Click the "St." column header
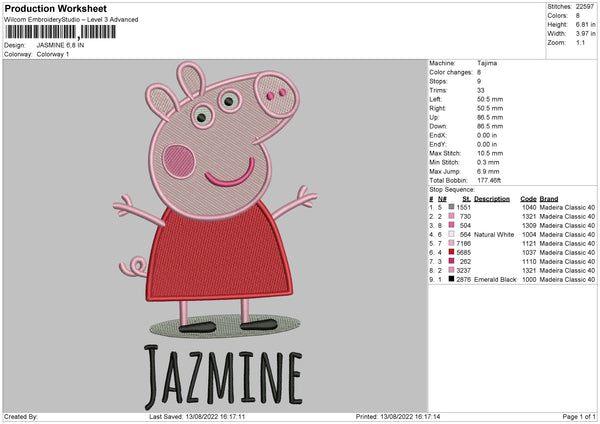600x424 pixels. 466,199
